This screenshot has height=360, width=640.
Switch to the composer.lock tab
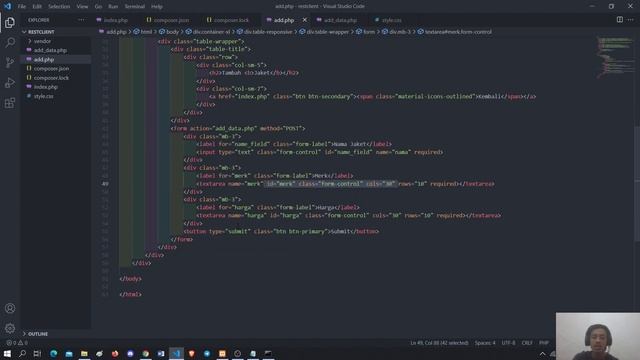click(231, 20)
